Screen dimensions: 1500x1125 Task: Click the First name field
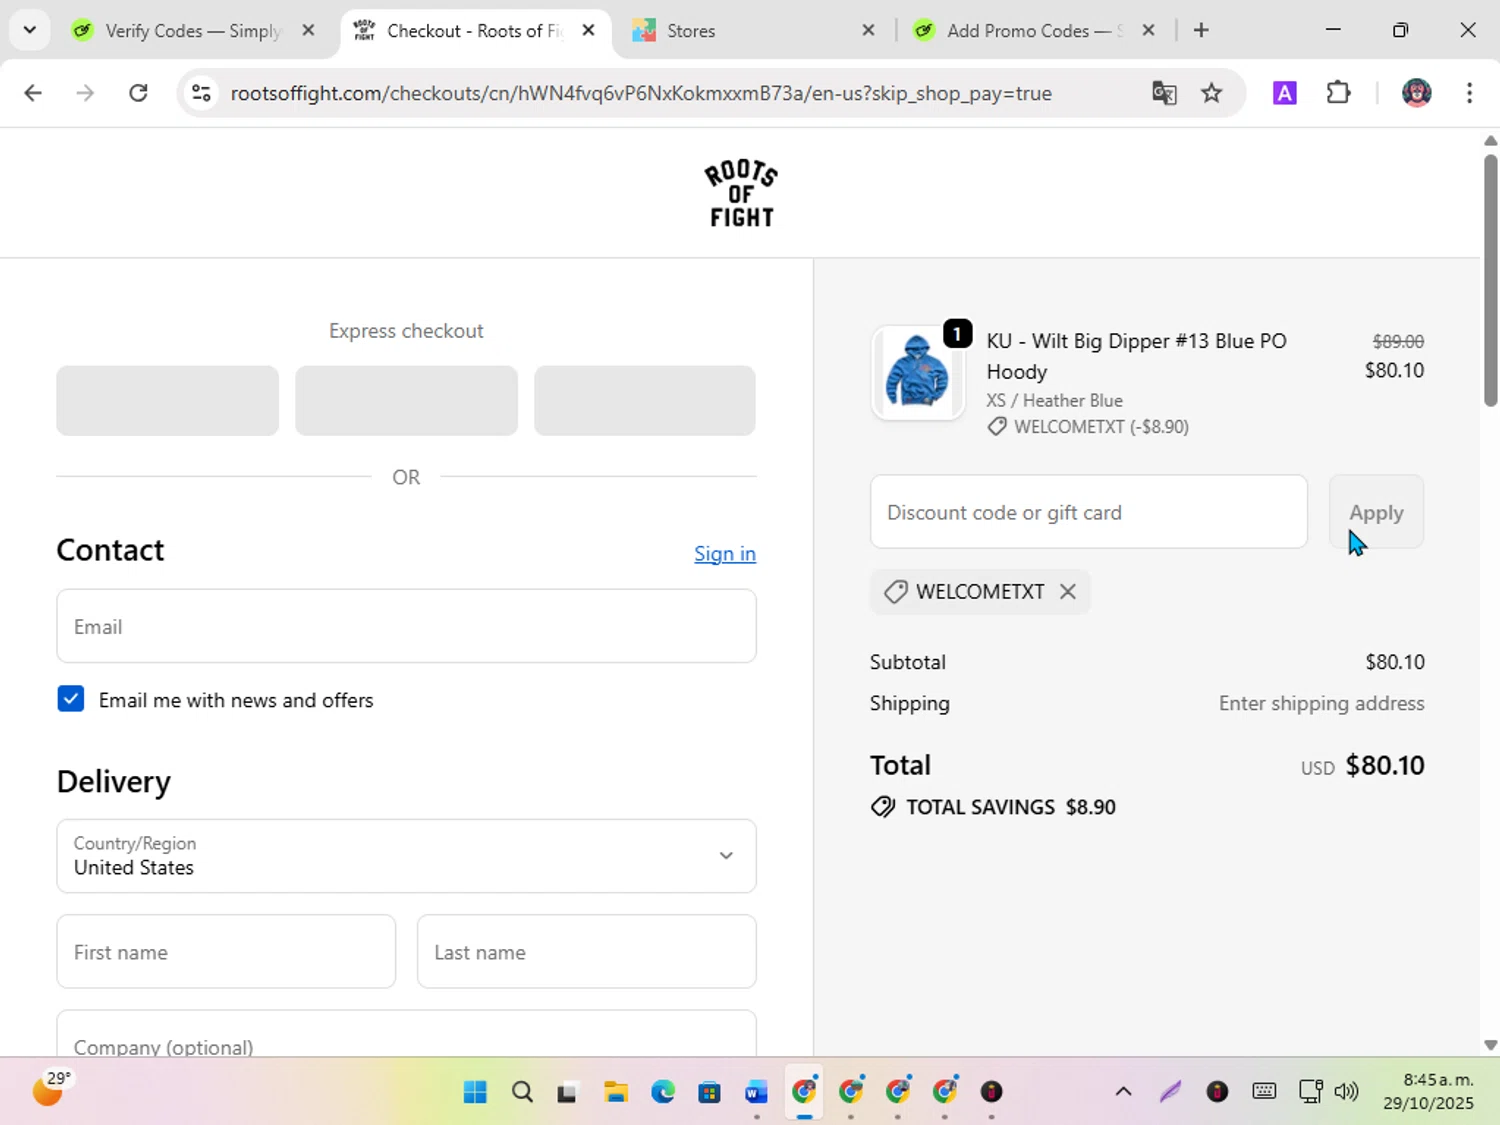[226, 952]
